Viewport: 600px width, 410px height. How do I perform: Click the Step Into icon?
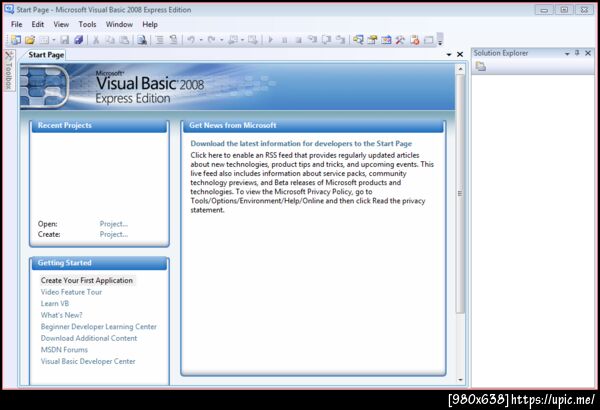[313, 39]
